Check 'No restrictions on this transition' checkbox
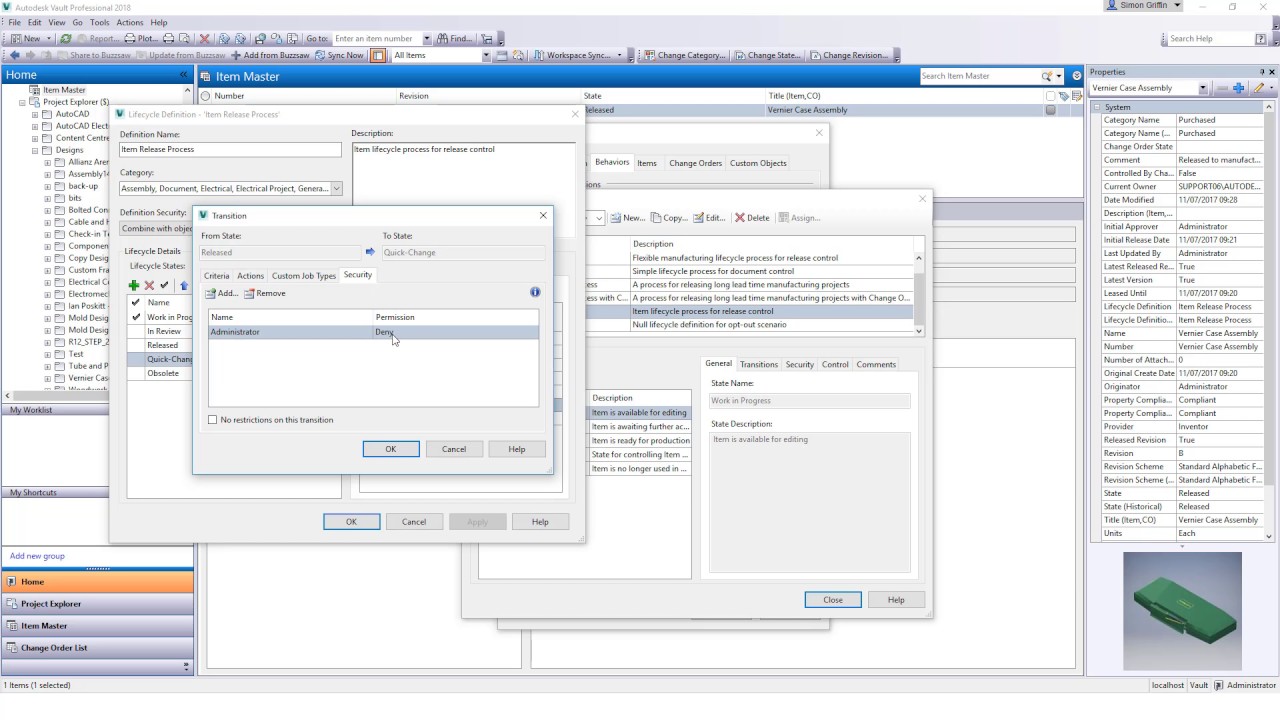 [x=212, y=420]
